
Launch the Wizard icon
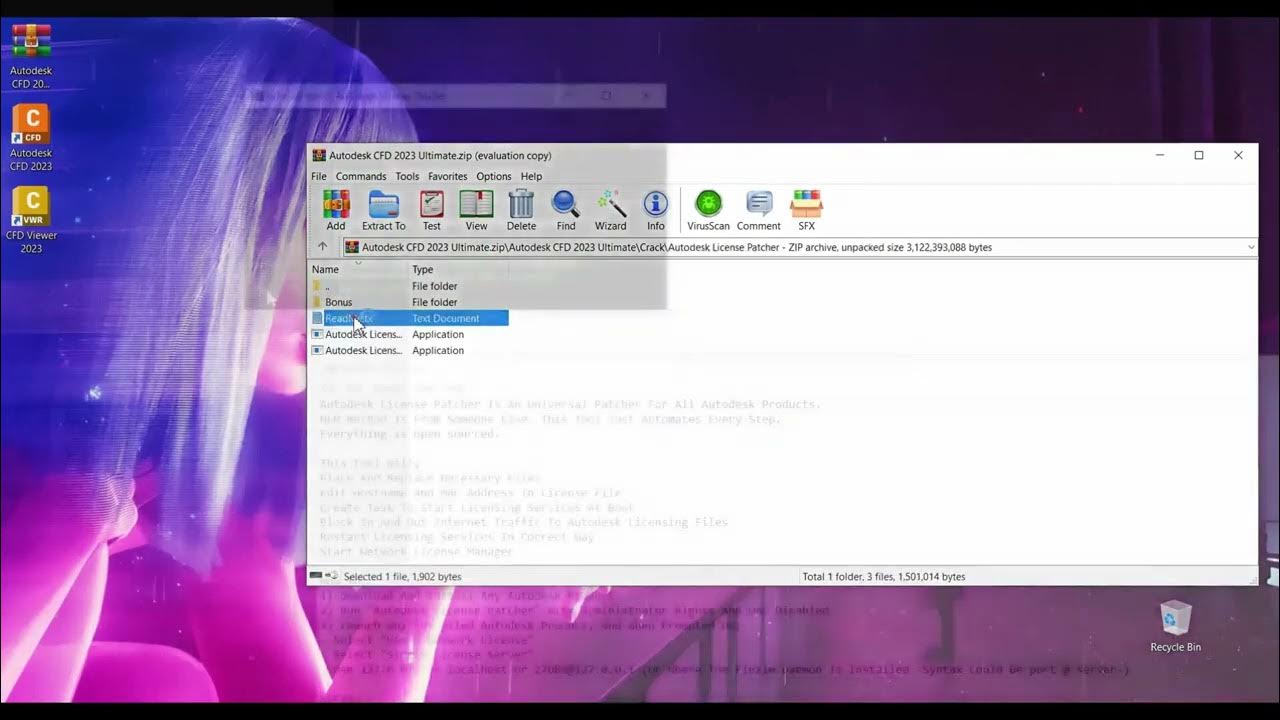tap(610, 211)
